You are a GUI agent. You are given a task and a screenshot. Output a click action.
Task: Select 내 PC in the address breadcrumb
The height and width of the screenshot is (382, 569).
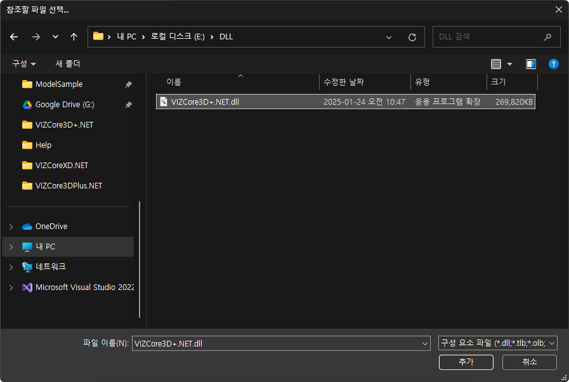tap(126, 37)
